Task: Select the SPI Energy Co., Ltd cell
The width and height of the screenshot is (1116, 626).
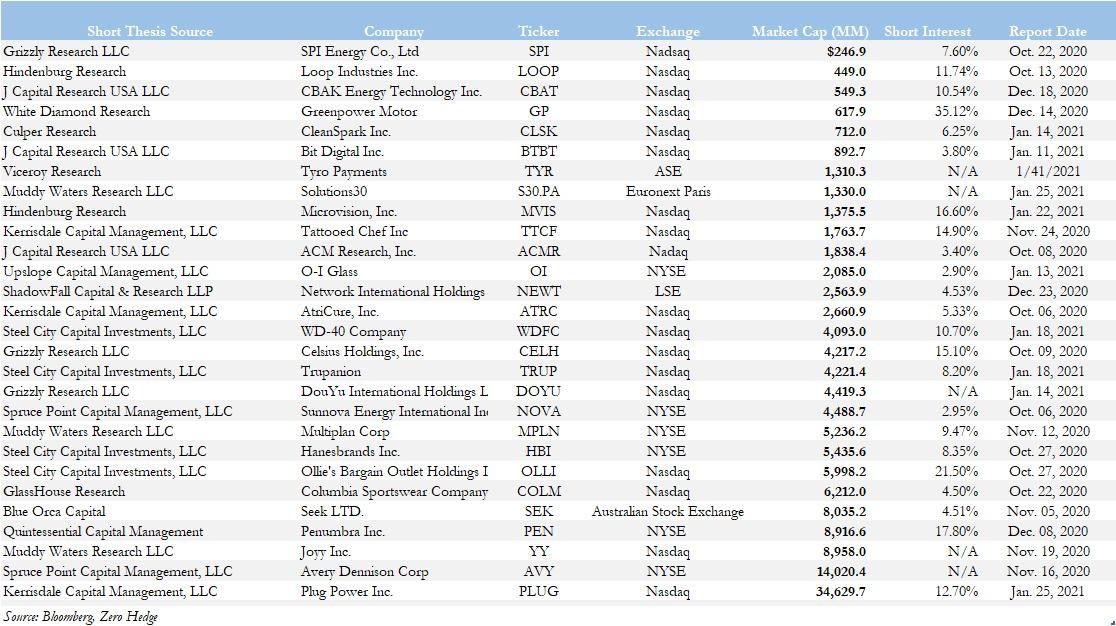Action: [360, 51]
